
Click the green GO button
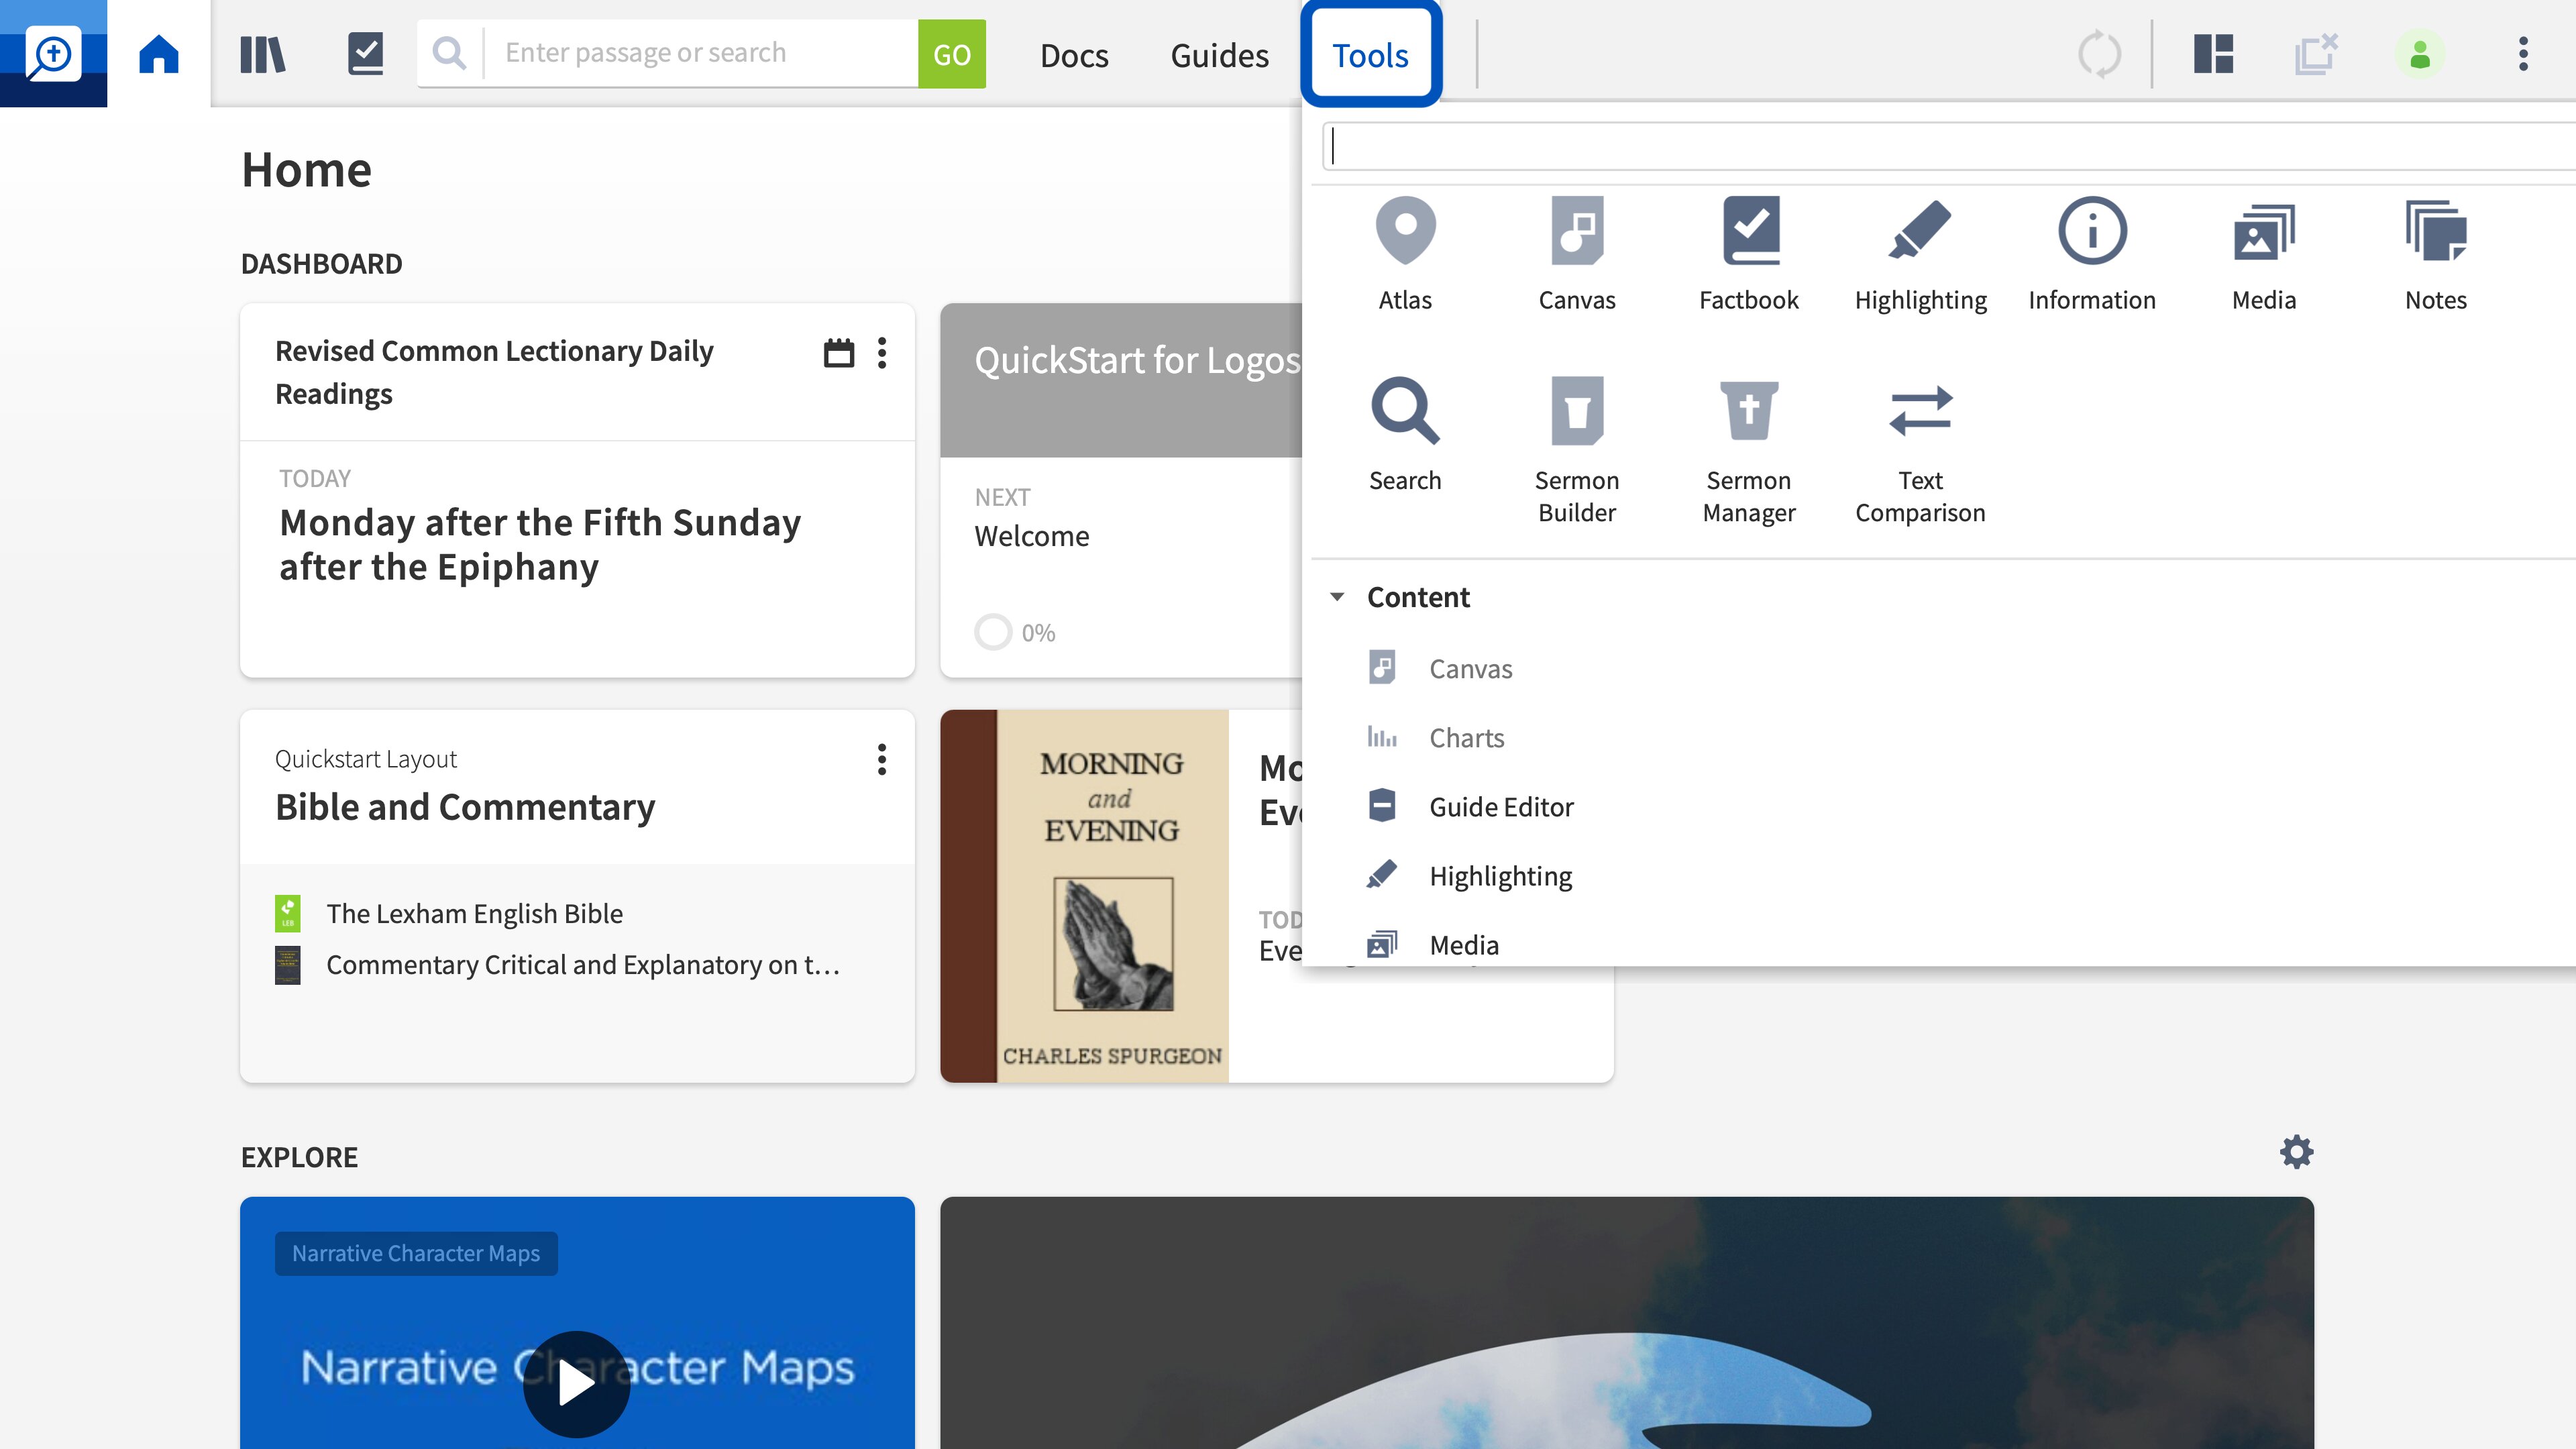click(x=951, y=53)
